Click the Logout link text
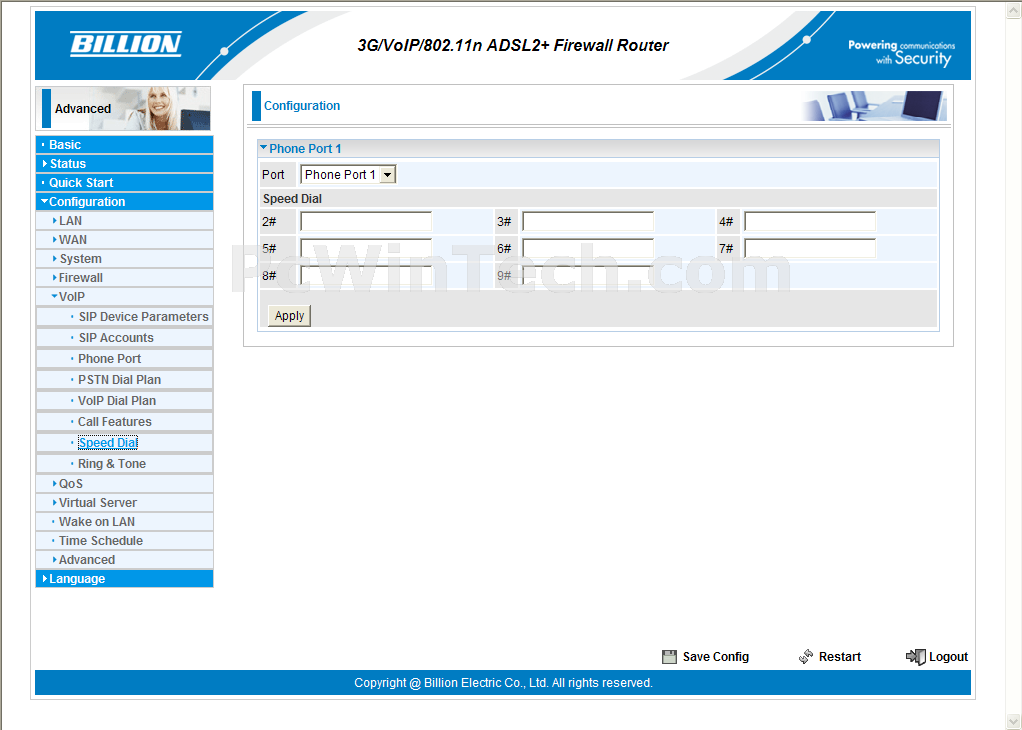 (948, 657)
